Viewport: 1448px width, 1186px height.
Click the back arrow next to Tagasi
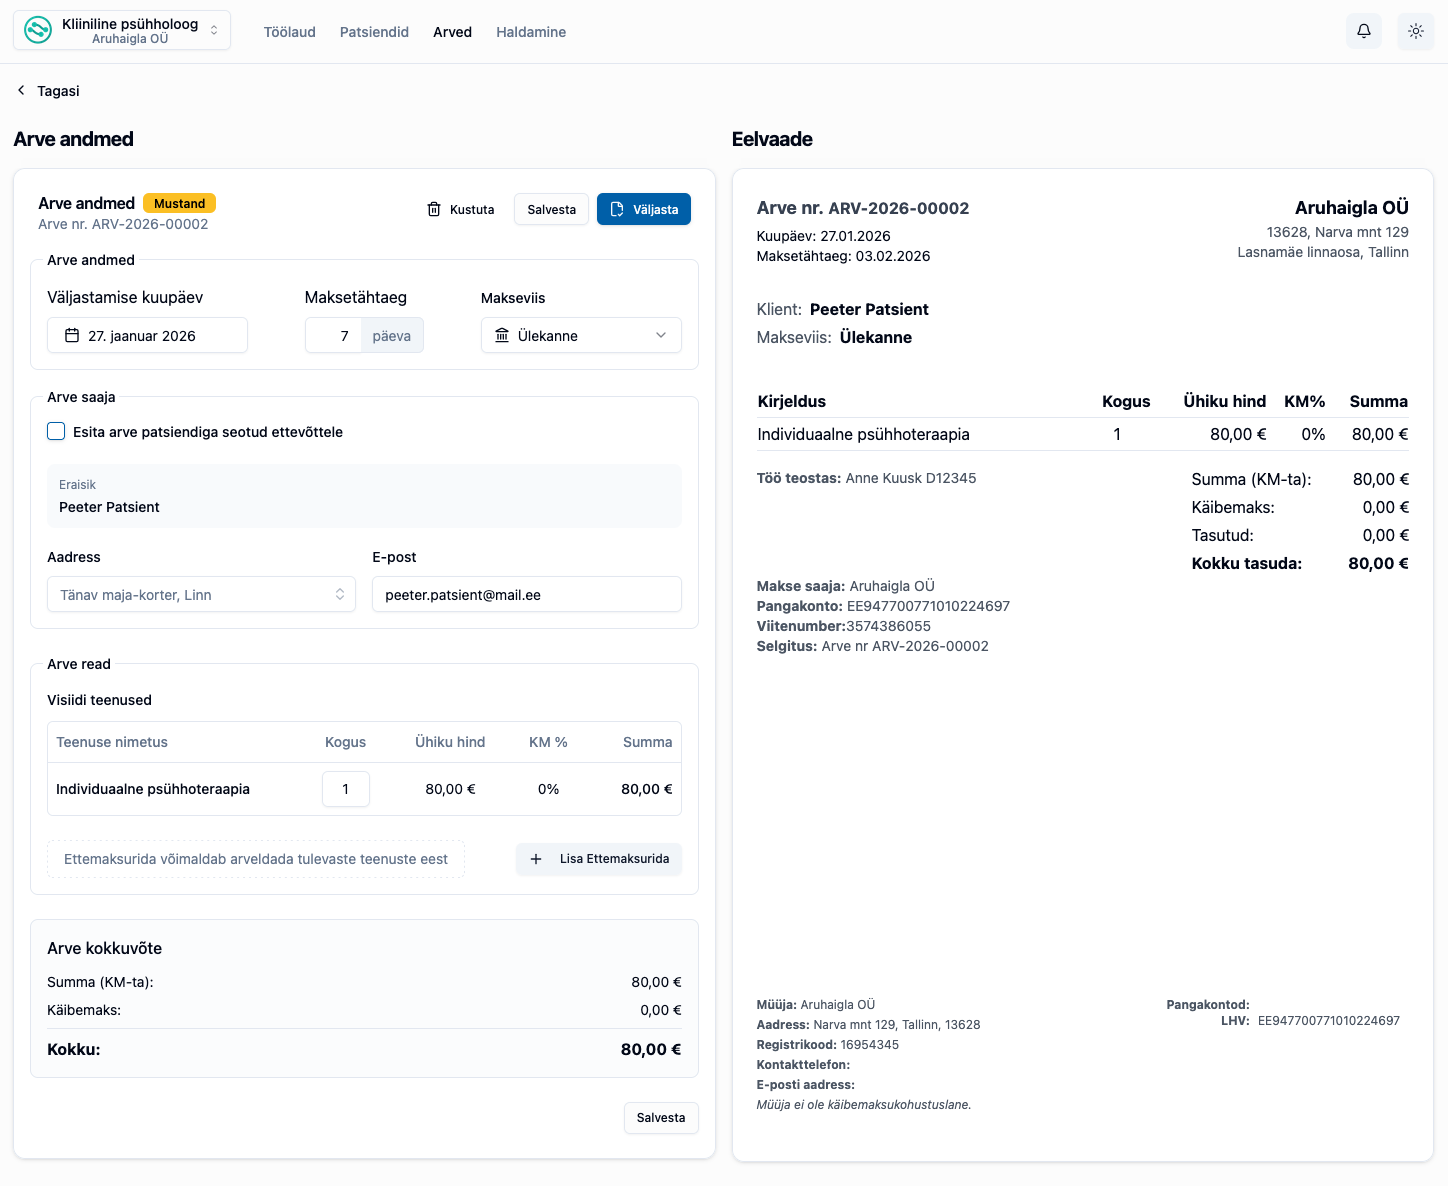[20, 90]
